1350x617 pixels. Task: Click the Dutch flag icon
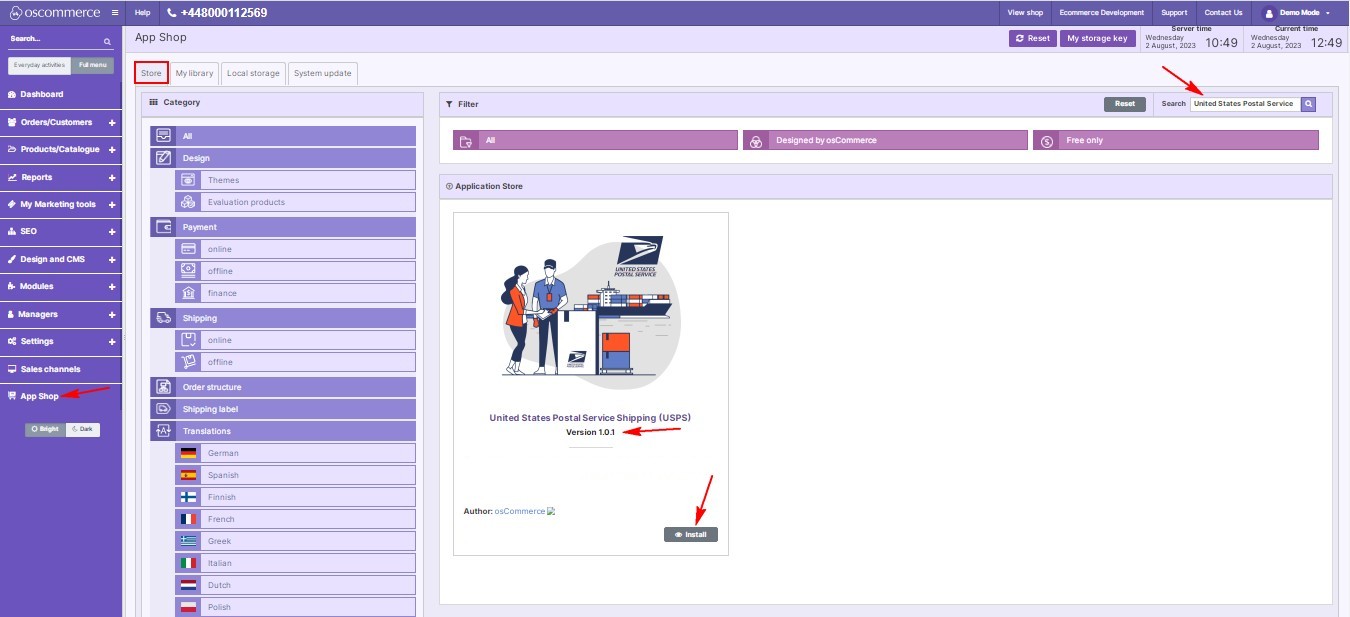tap(188, 585)
